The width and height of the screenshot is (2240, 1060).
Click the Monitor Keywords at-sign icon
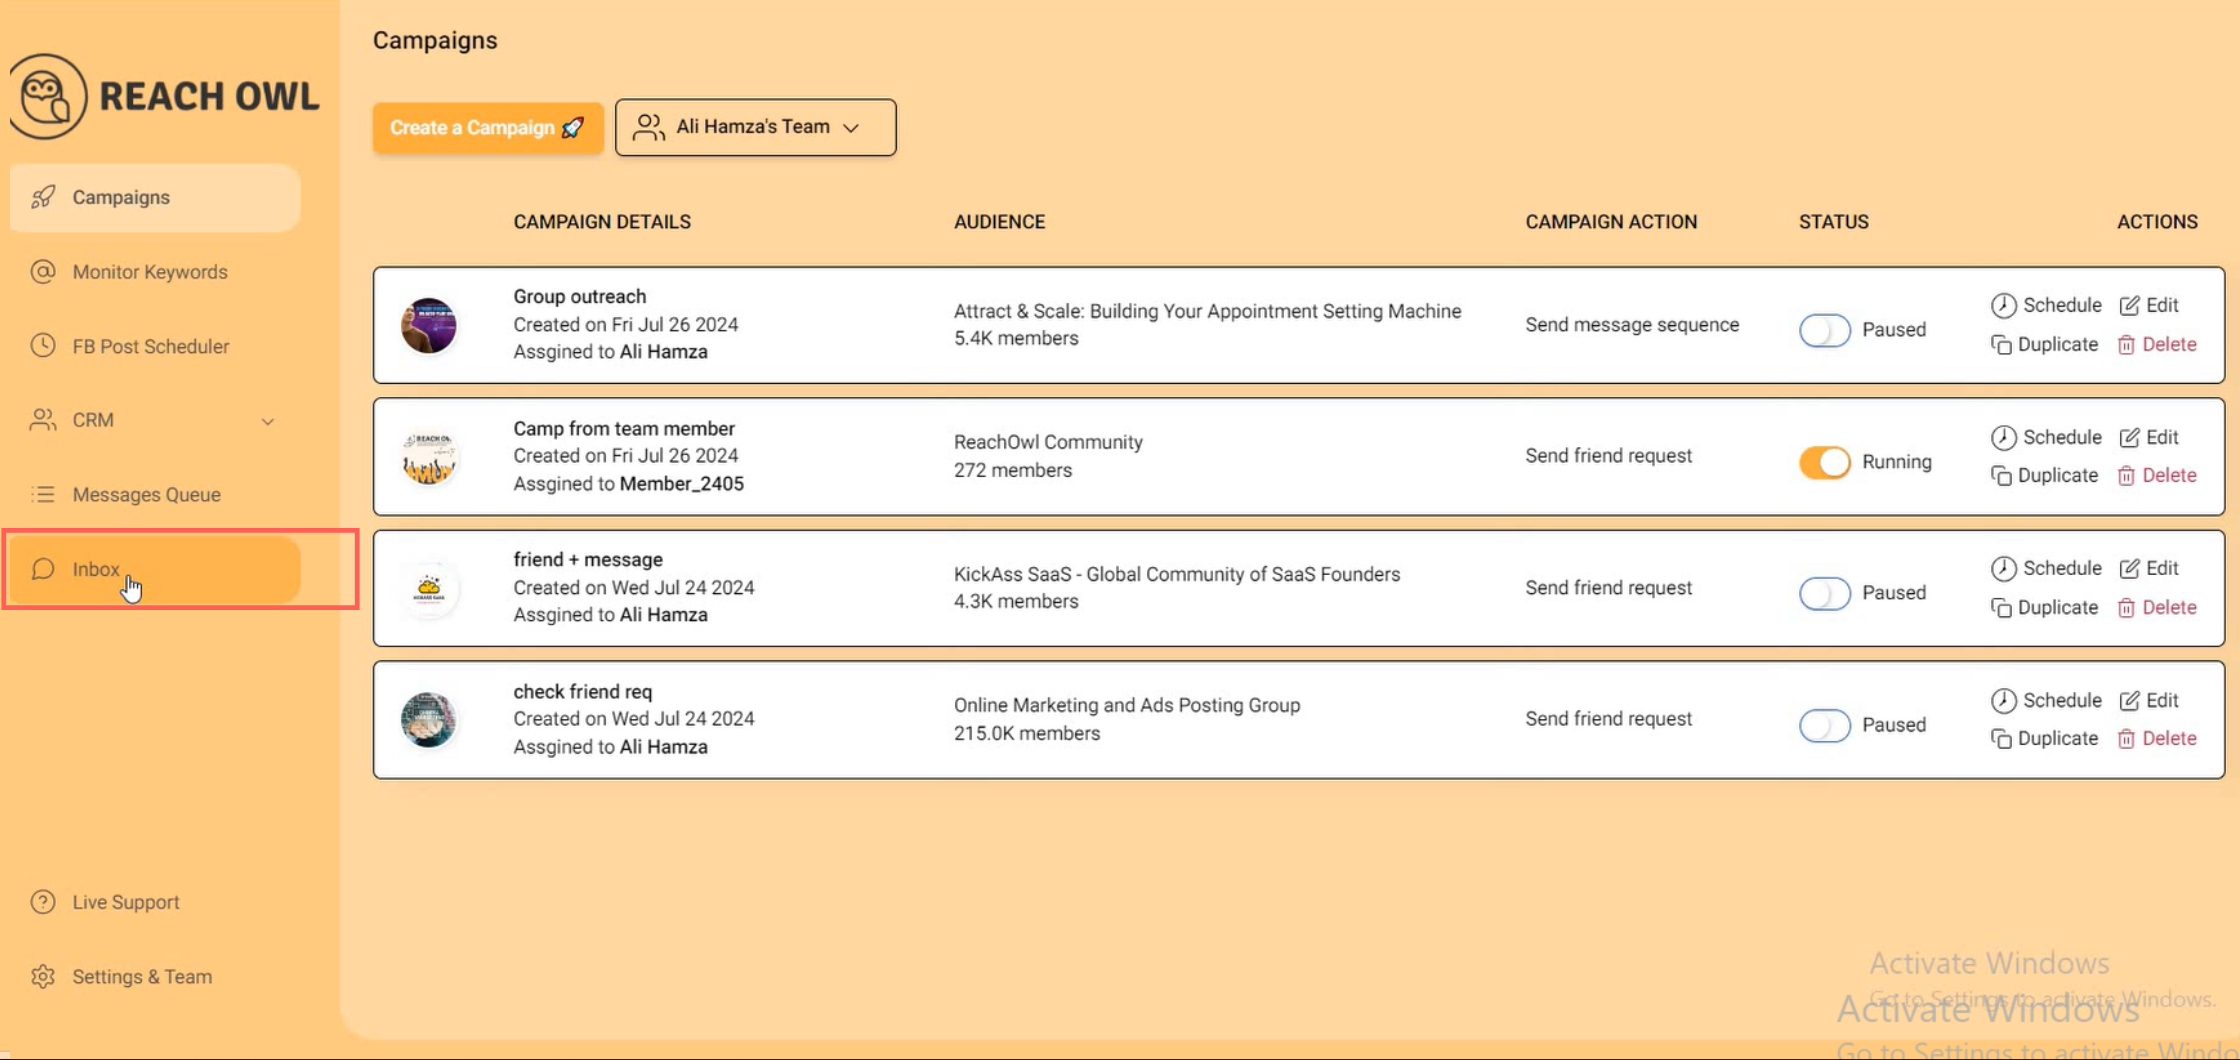(42, 271)
